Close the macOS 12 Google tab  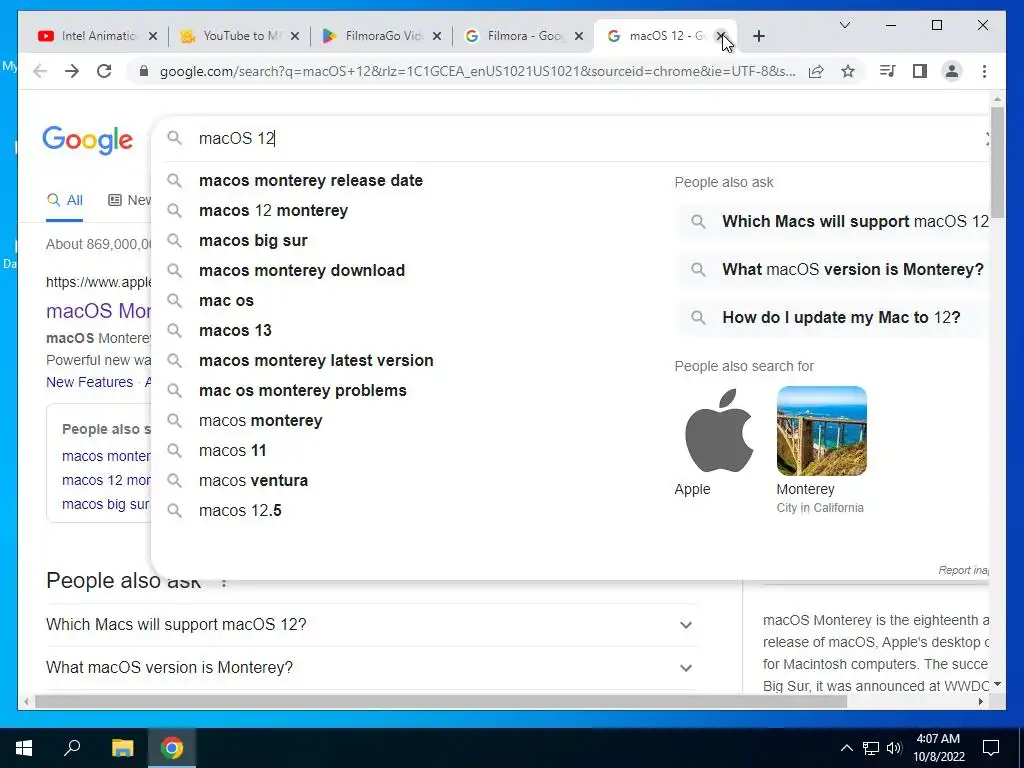[x=721, y=37]
